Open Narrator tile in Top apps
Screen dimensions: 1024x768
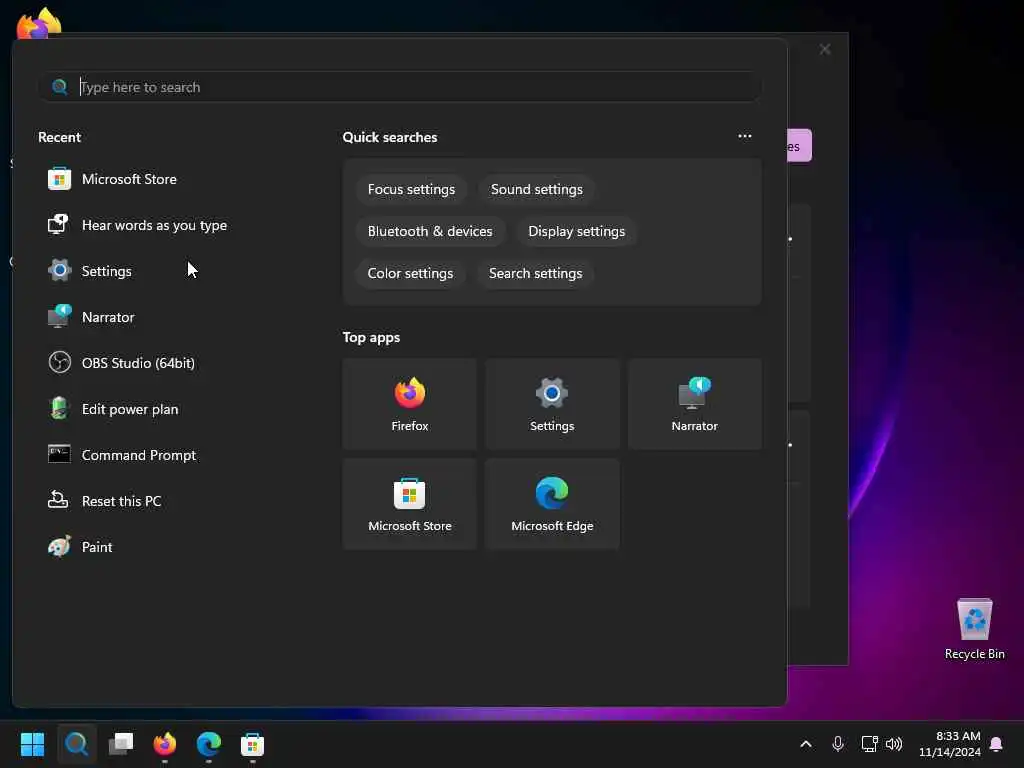click(694, 404)
